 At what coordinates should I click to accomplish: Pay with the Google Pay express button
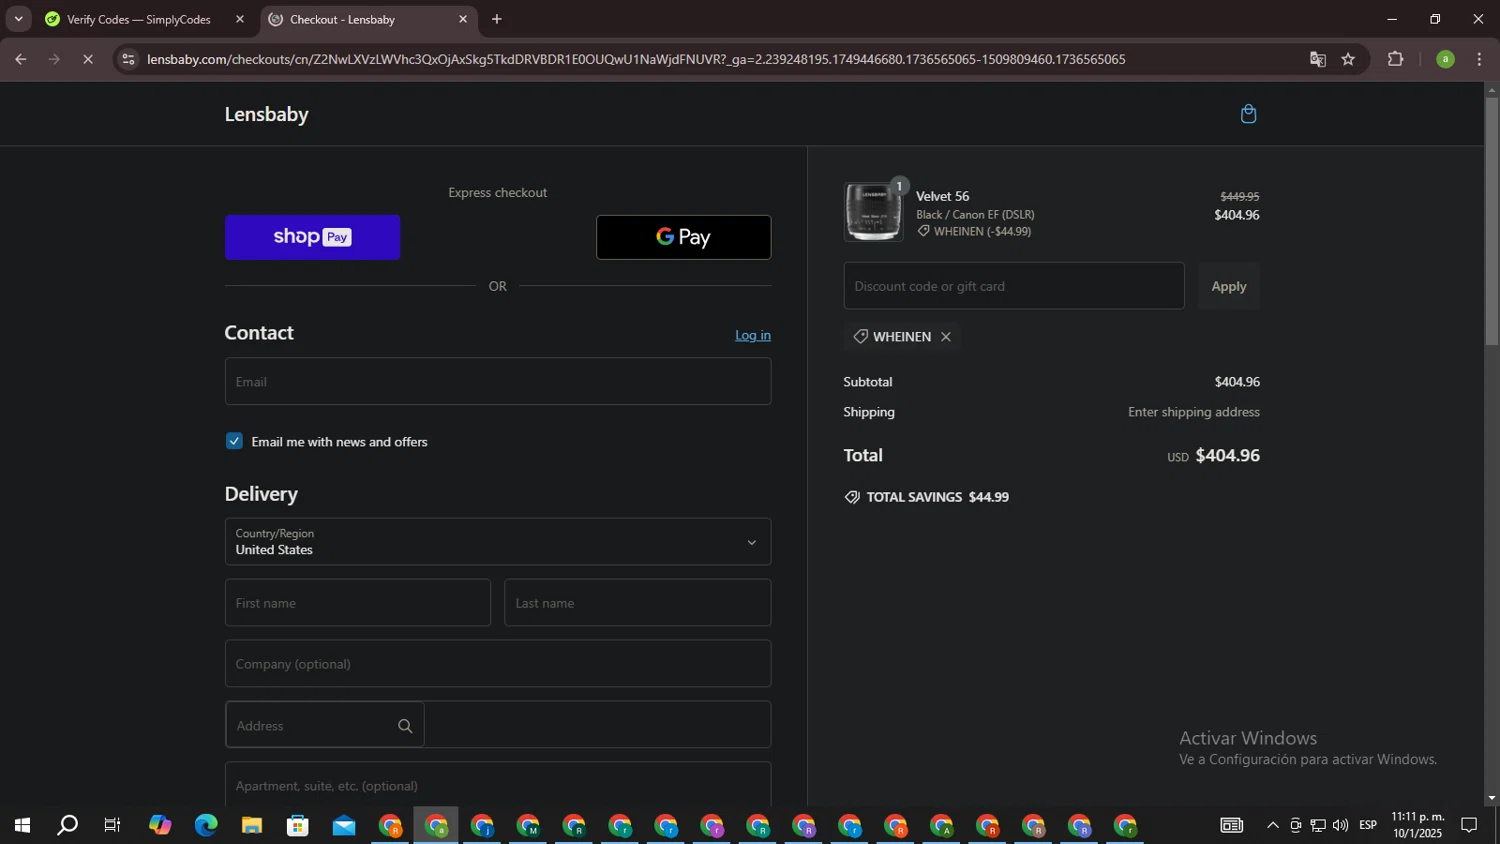(684, 237)
